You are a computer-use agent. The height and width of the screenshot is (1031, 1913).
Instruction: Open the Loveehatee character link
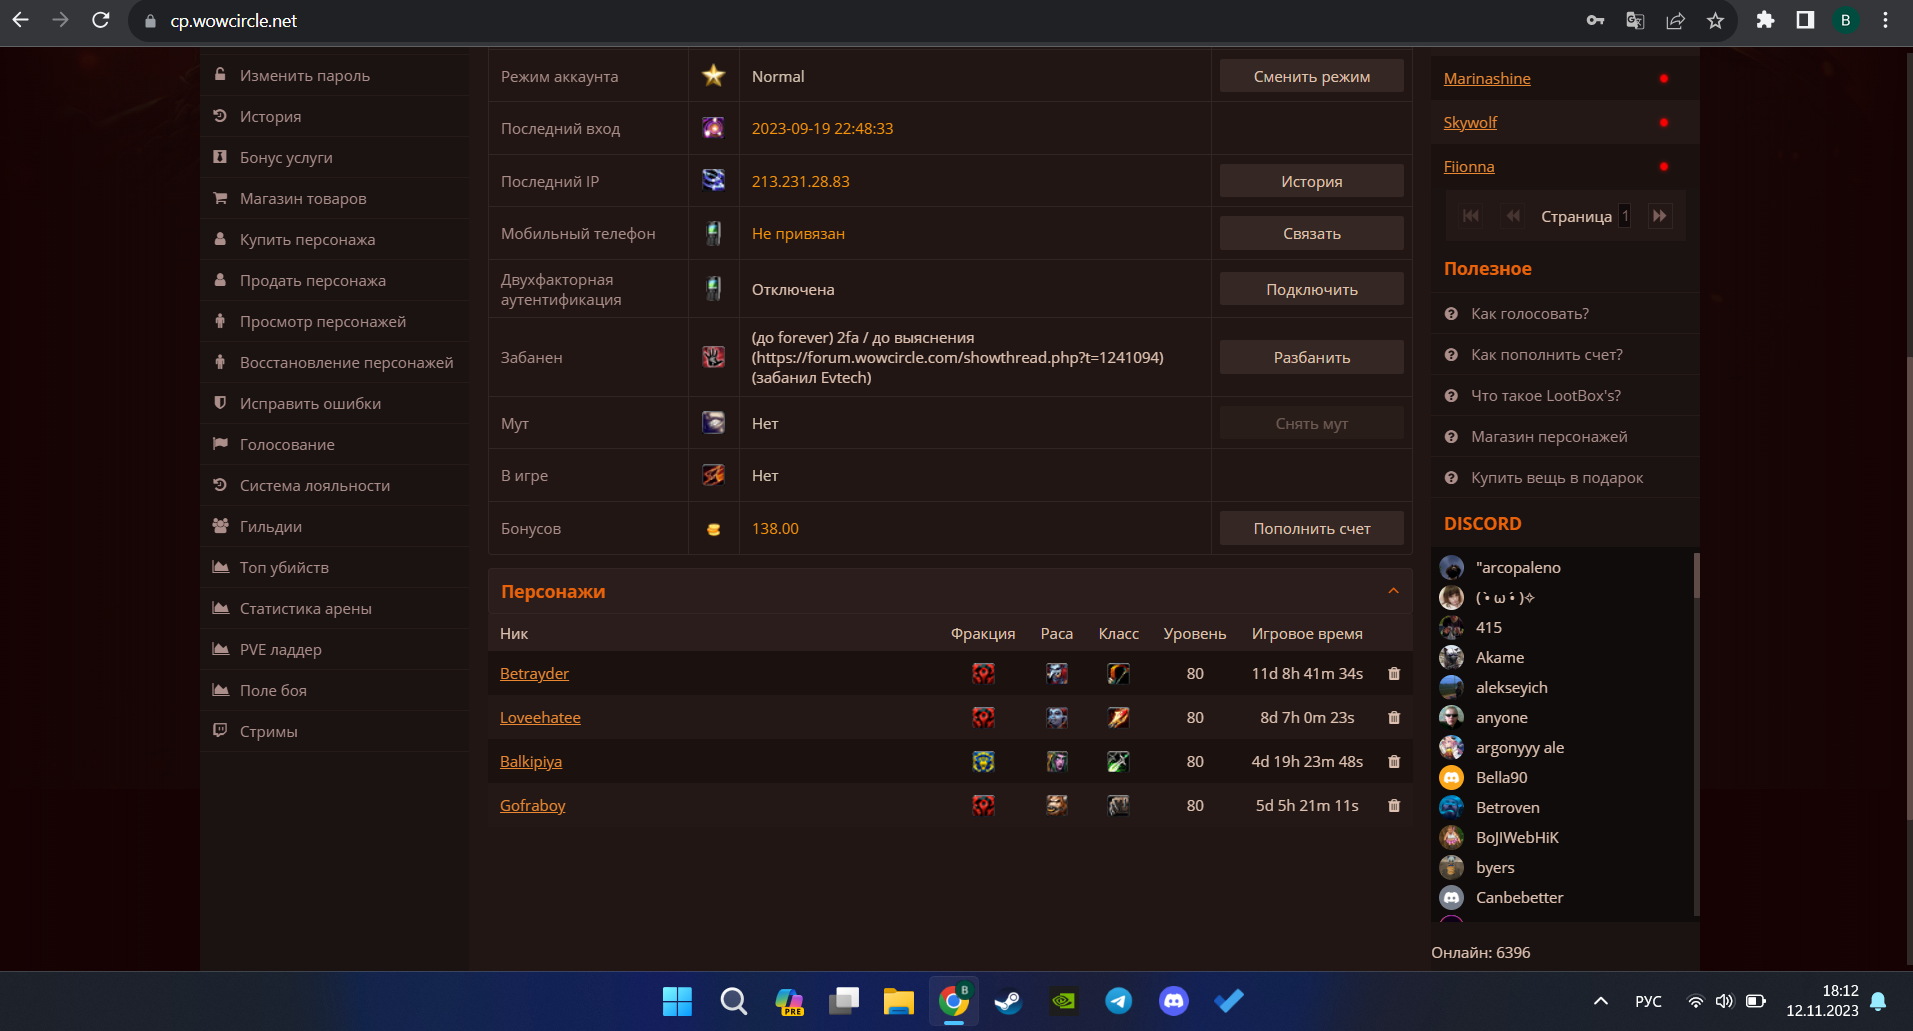pyautogui.click(x=540, y=718)
